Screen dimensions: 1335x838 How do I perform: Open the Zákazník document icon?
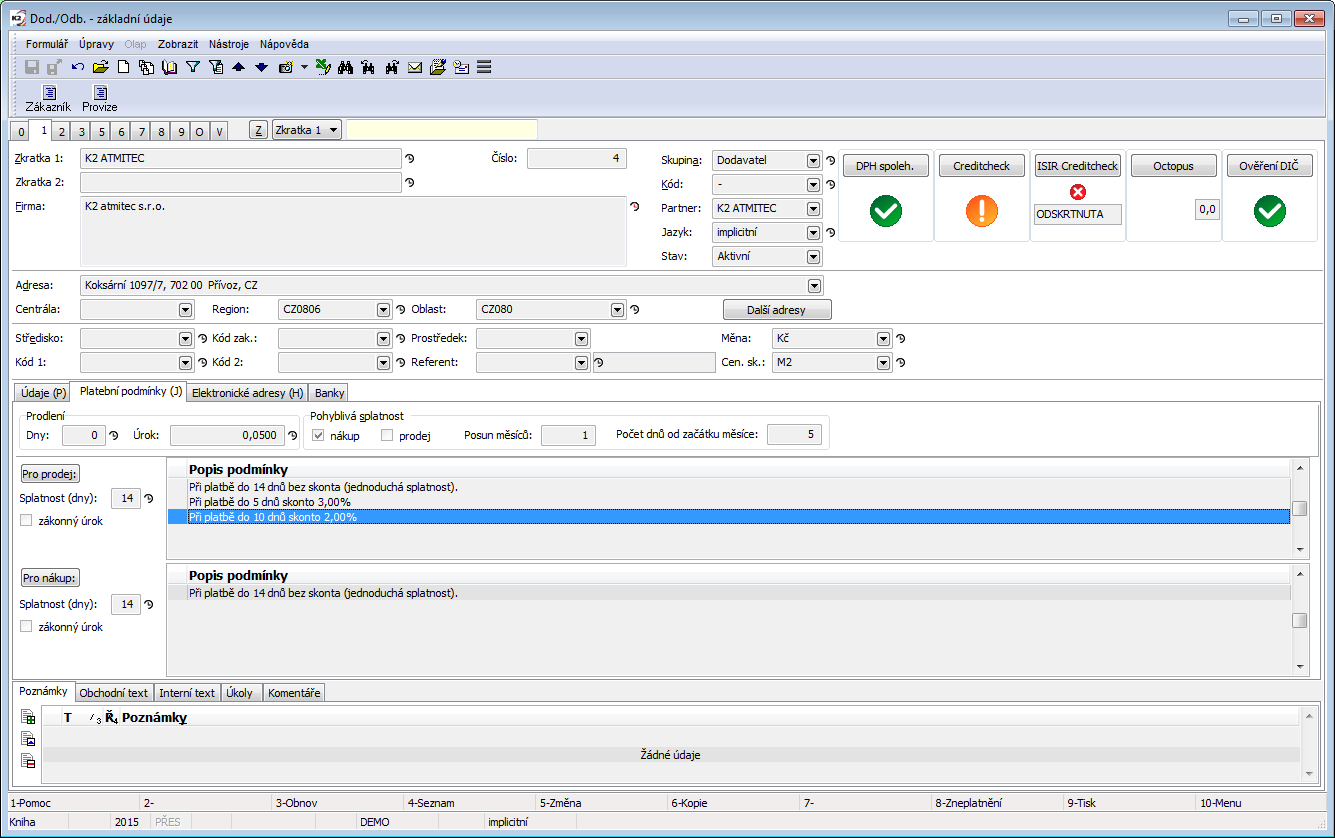[x=48, y=93]
